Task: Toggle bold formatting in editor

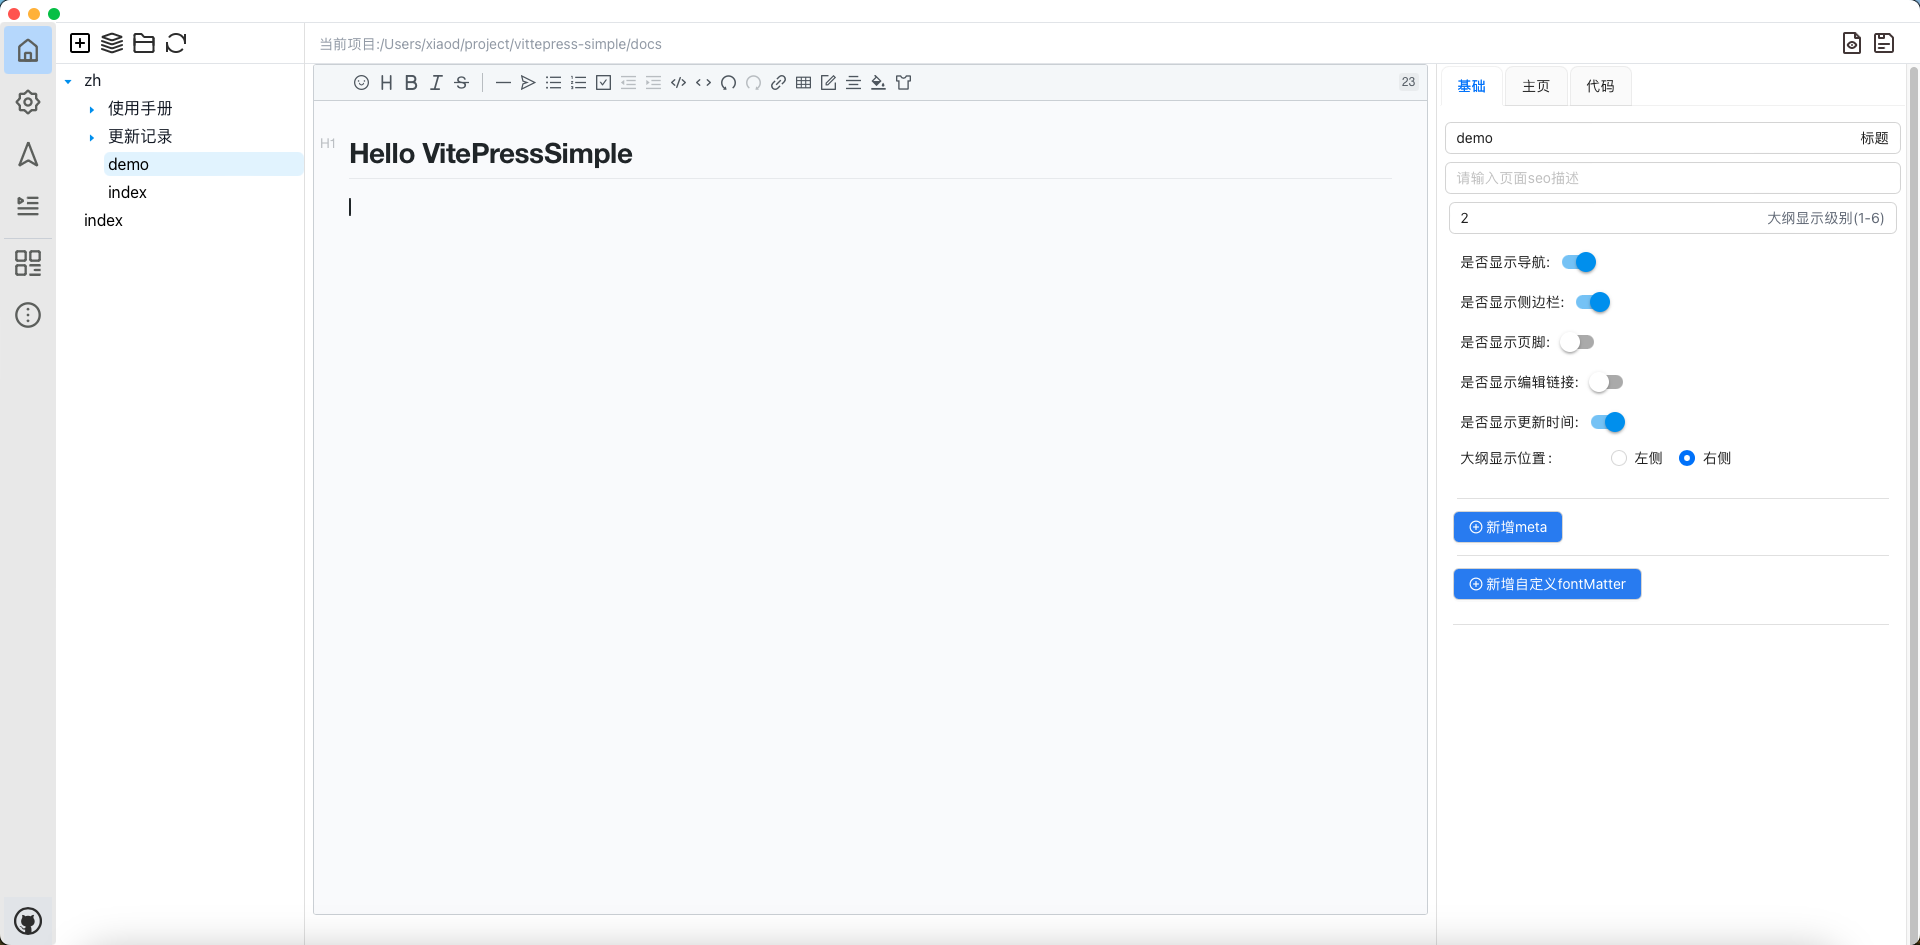Action: (x=411, y=83)
